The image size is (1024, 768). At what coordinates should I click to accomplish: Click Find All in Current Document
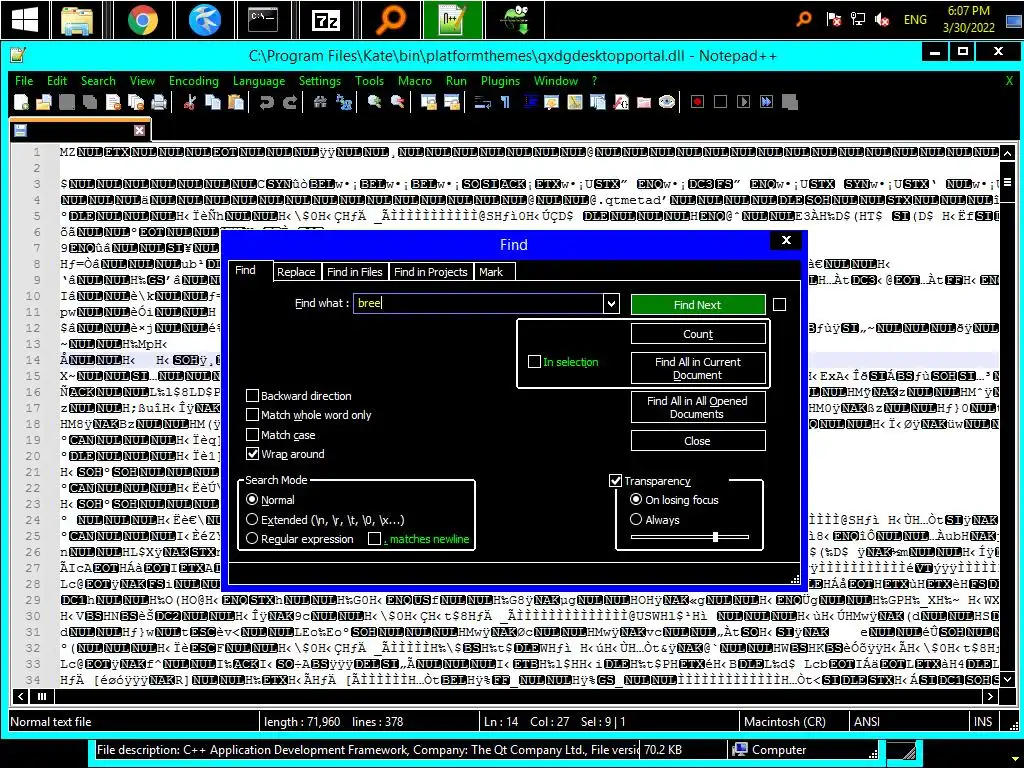pos(697,368)
